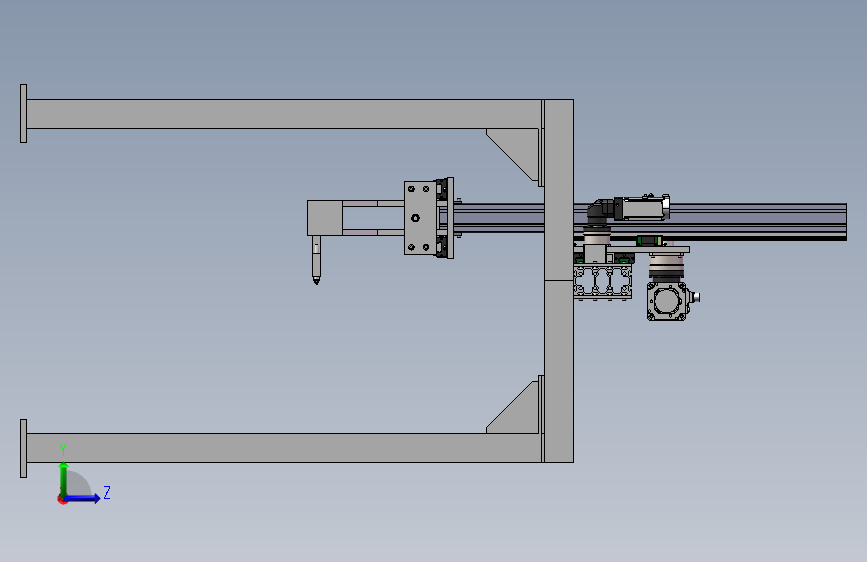This screenshot has width=867, height=562.
Task: Select the long horizontal linear rail extrusion
Action: pyautogui.click(x=650, y=221)
